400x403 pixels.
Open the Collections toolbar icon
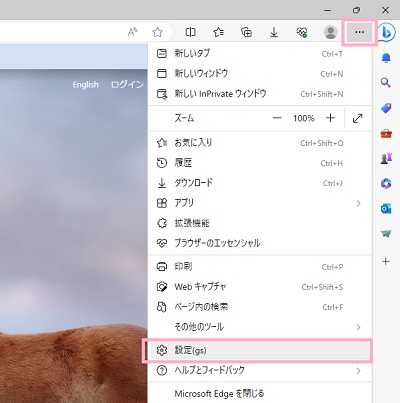246,32
